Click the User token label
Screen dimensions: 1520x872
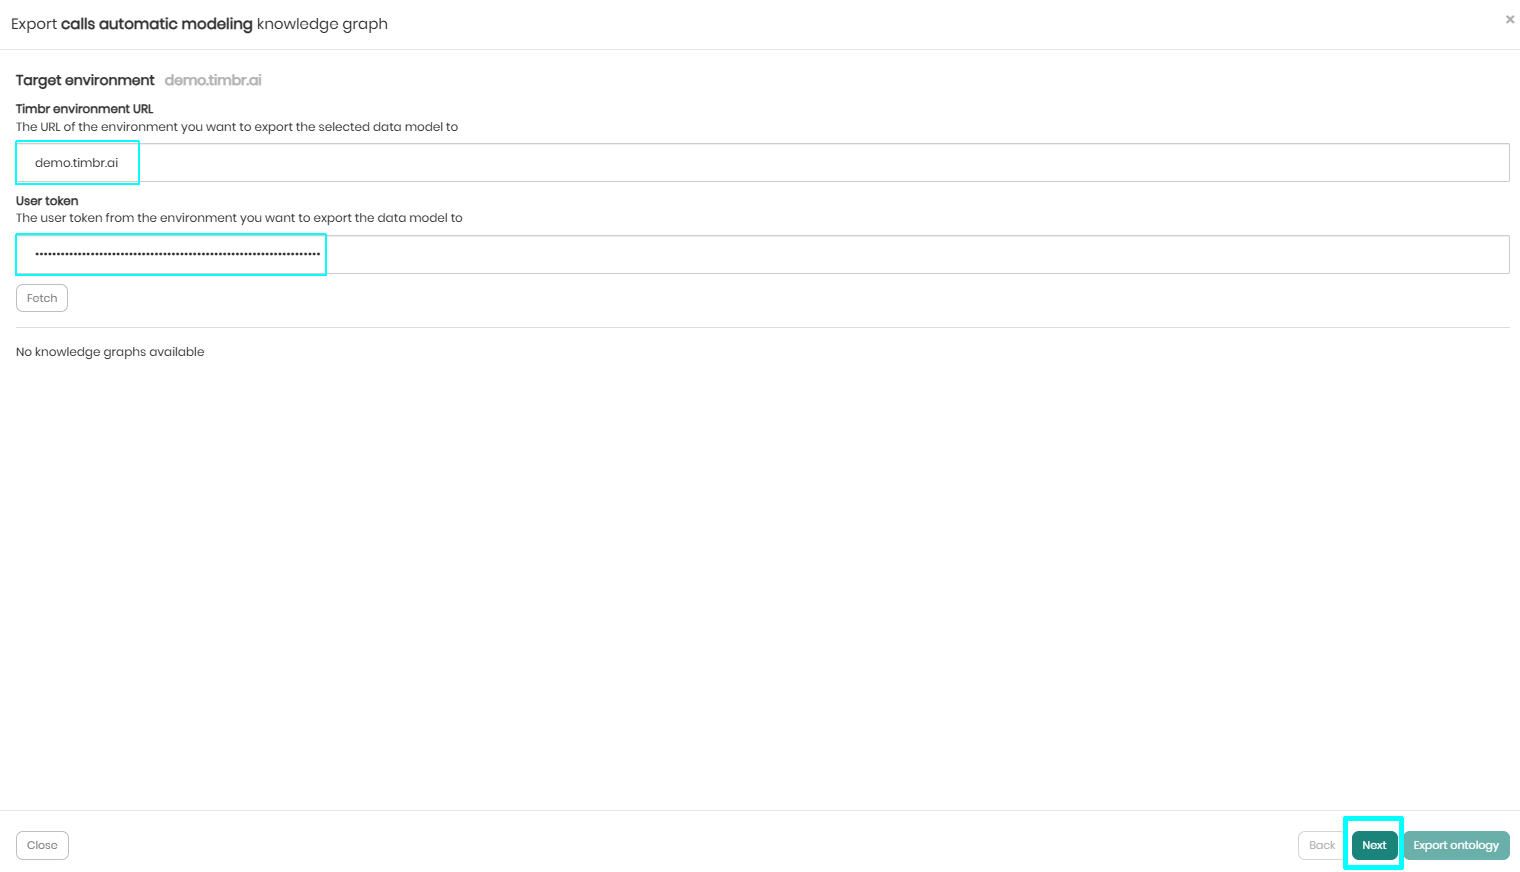pos(47,201)
